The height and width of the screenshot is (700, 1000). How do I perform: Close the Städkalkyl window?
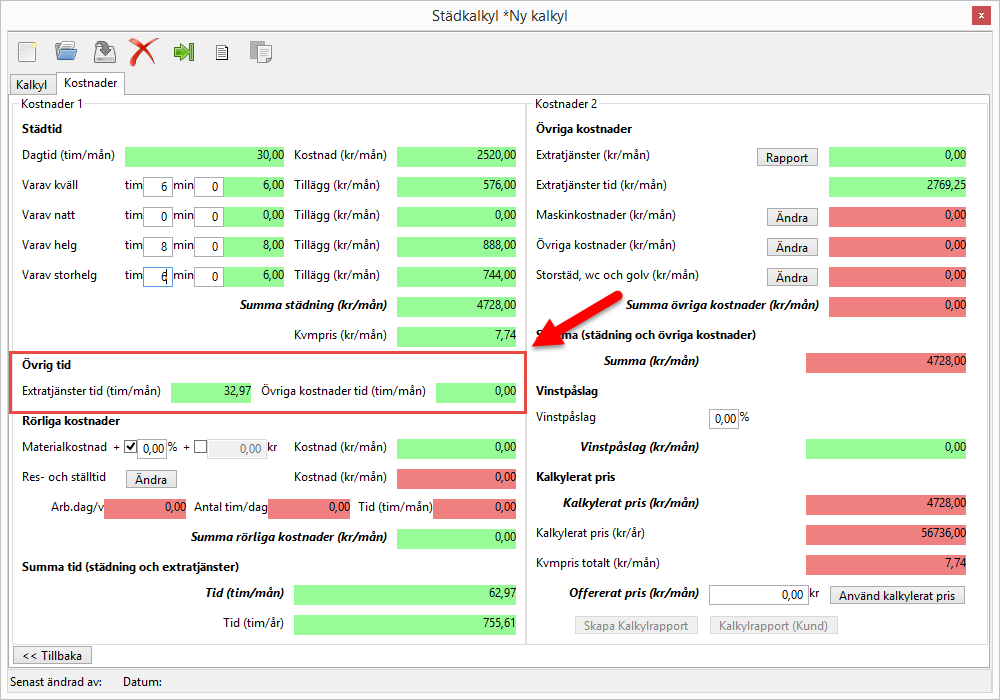pyautogui.click(x=982, y=15)
